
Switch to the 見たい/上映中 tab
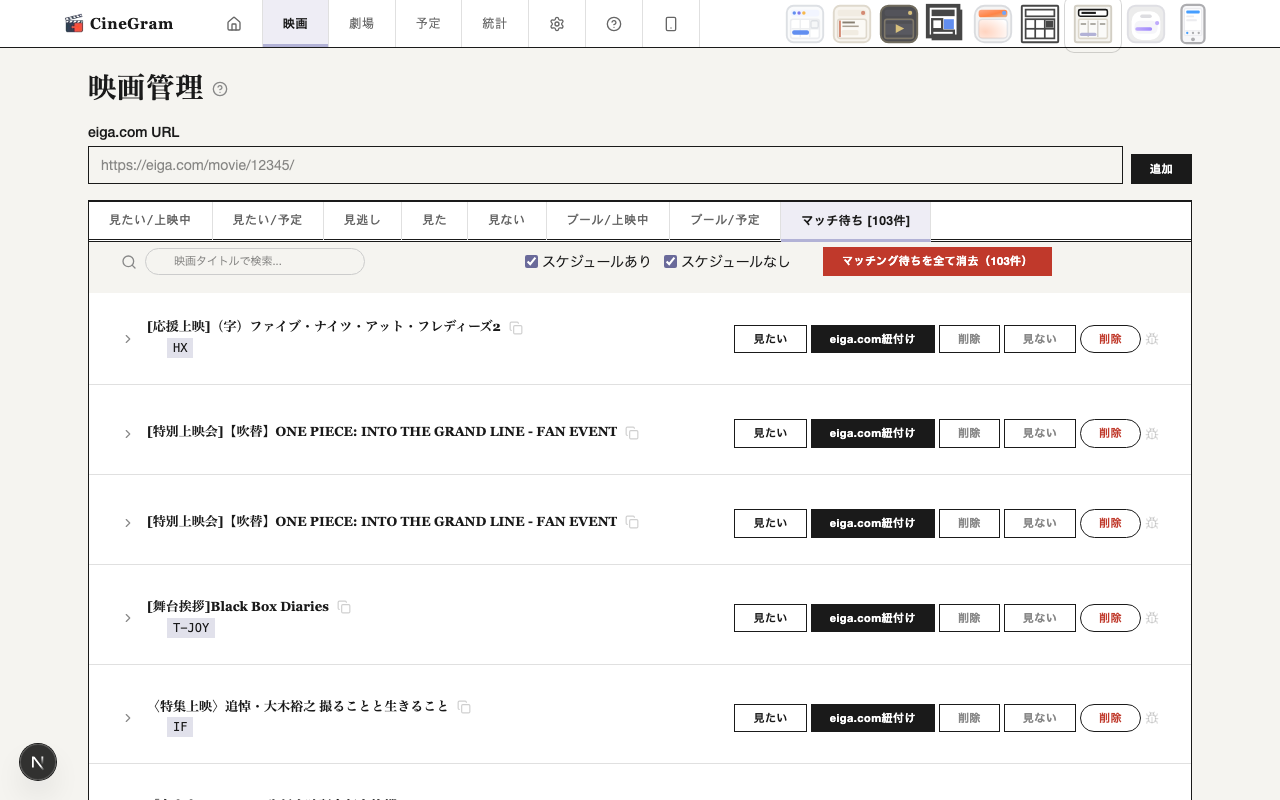[x=151, y=220]
